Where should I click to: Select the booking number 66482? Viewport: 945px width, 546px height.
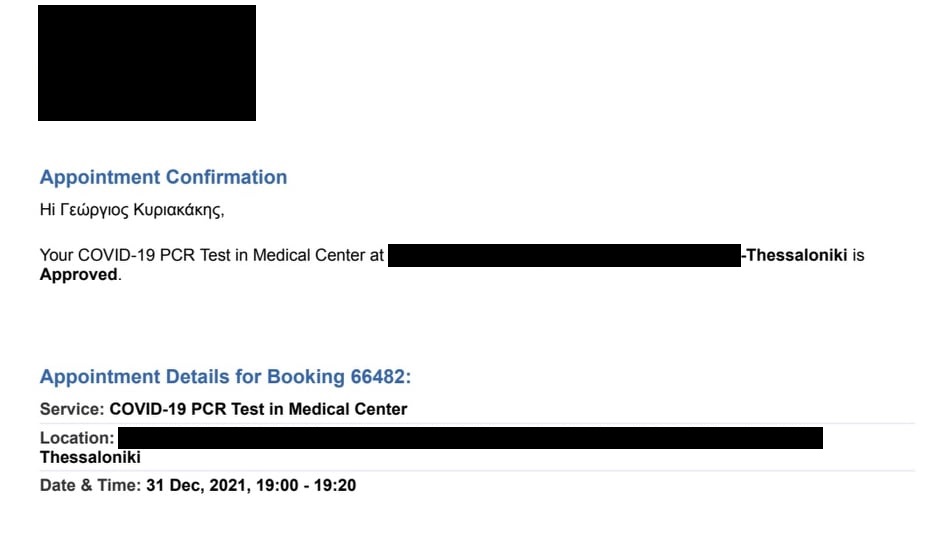coord(379,377)
